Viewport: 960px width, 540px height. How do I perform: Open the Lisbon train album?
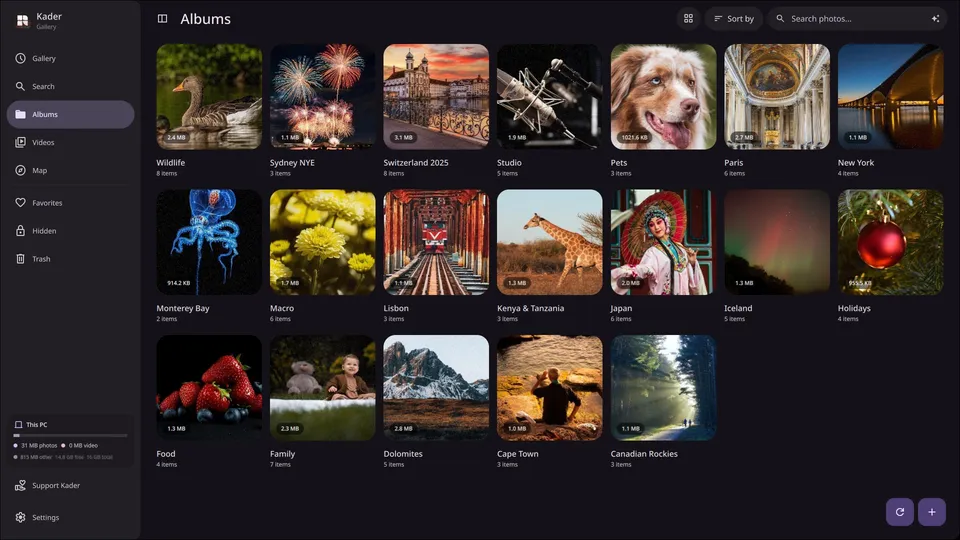pos(436,242)
